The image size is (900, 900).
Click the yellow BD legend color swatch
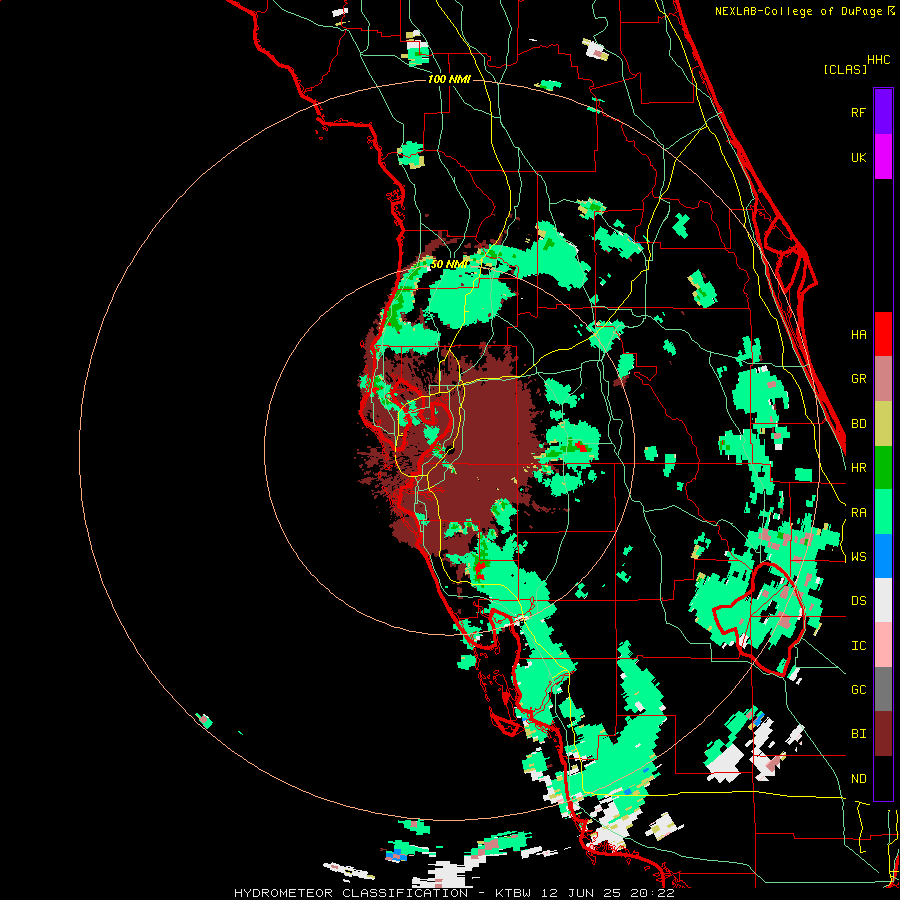883,423
